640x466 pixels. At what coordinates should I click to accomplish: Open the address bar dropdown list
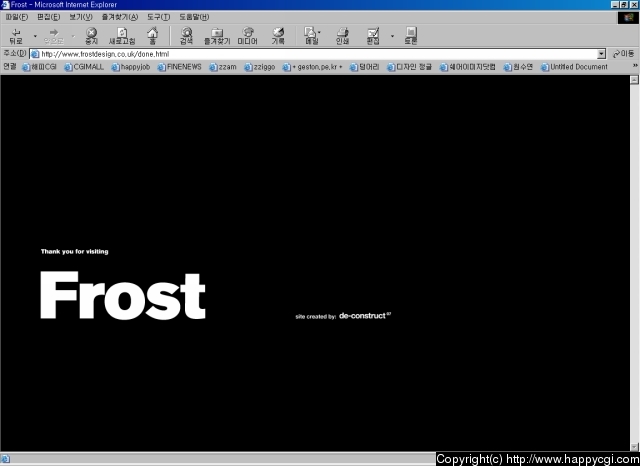click(601, 54)
